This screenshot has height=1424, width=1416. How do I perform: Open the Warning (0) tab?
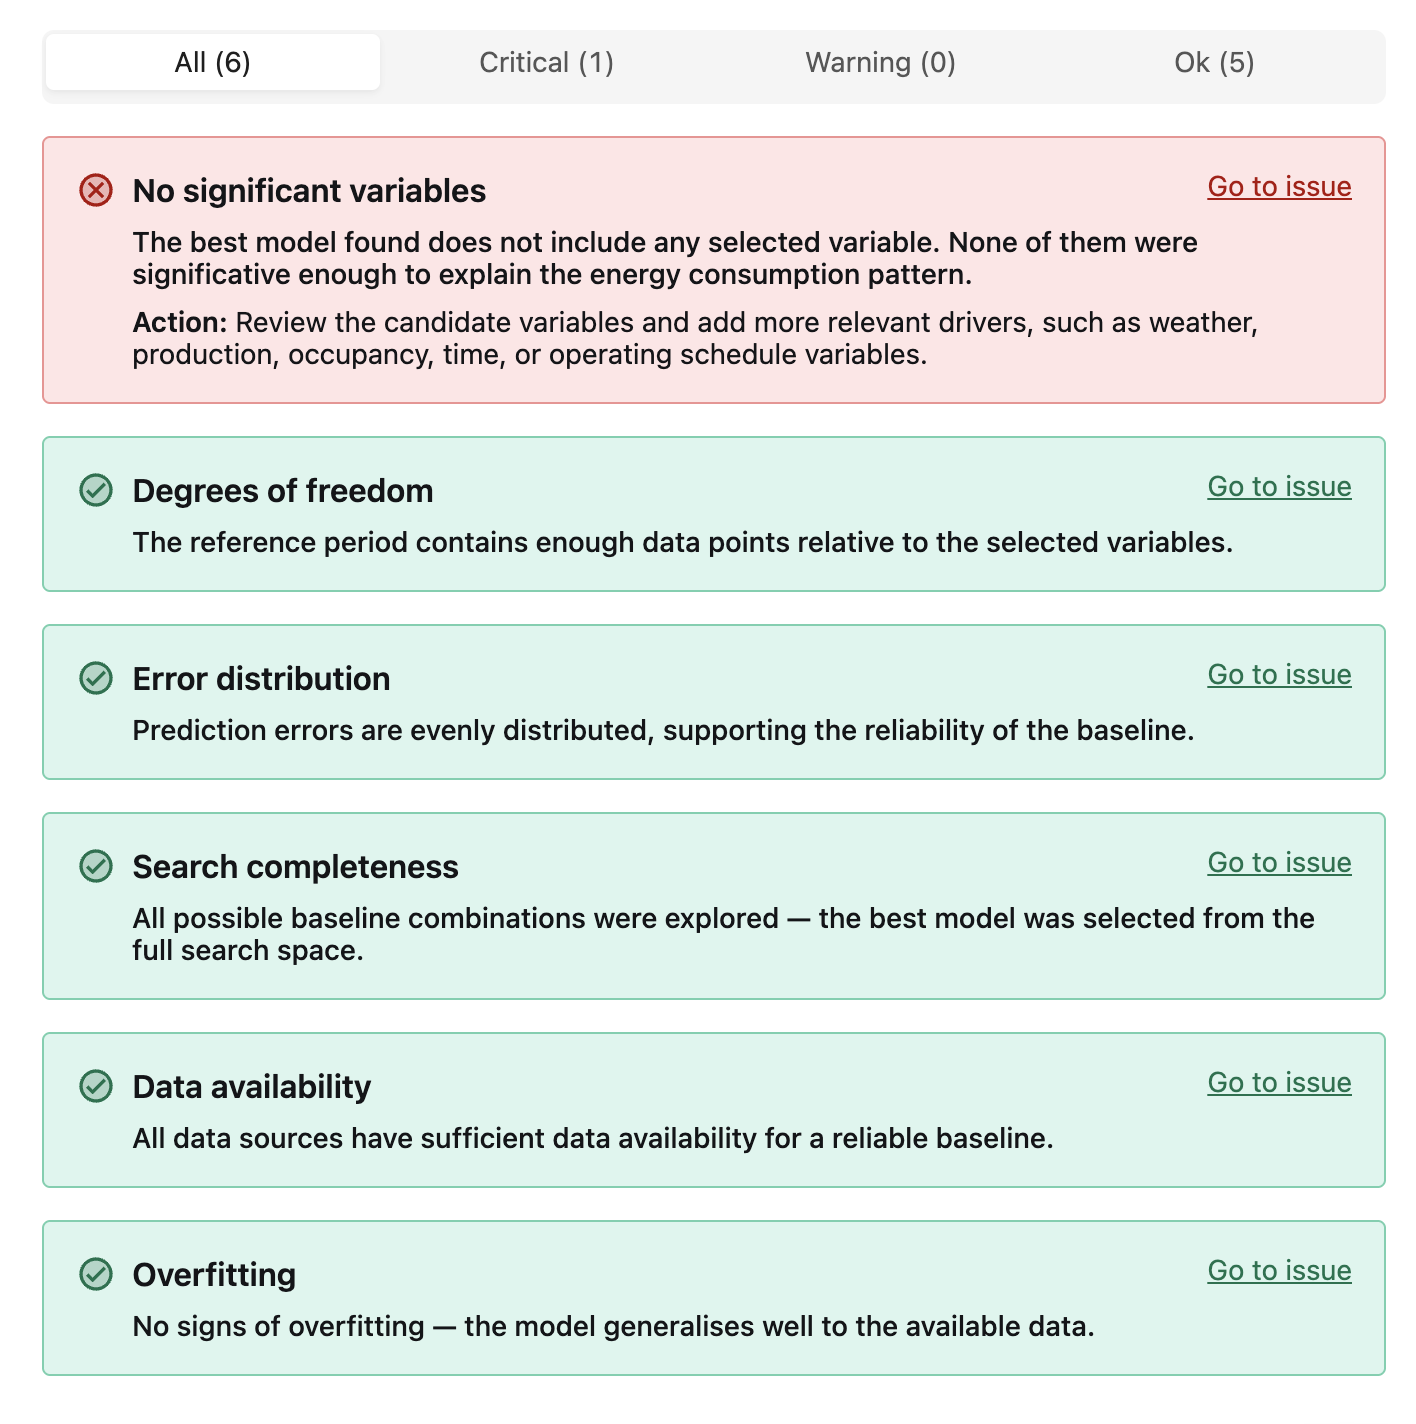881,62
